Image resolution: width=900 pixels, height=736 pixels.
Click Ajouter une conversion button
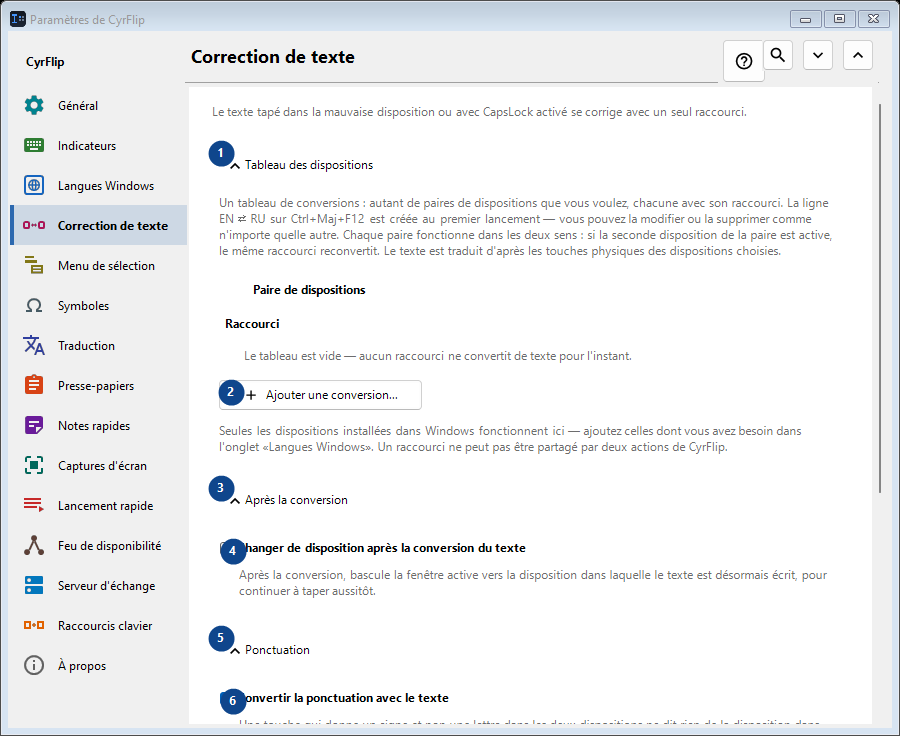pyautogui.click(x=320, y=395)
